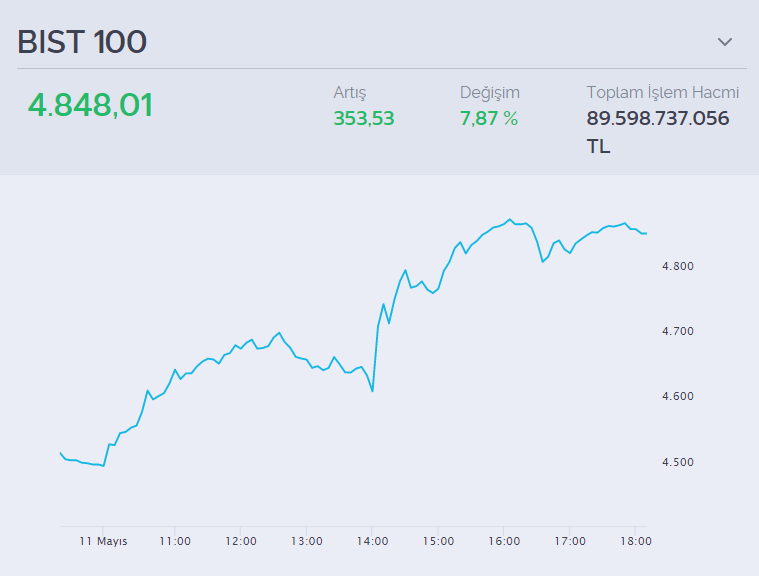Click the 4.600 y-axis label

click(x=678, y=397)
